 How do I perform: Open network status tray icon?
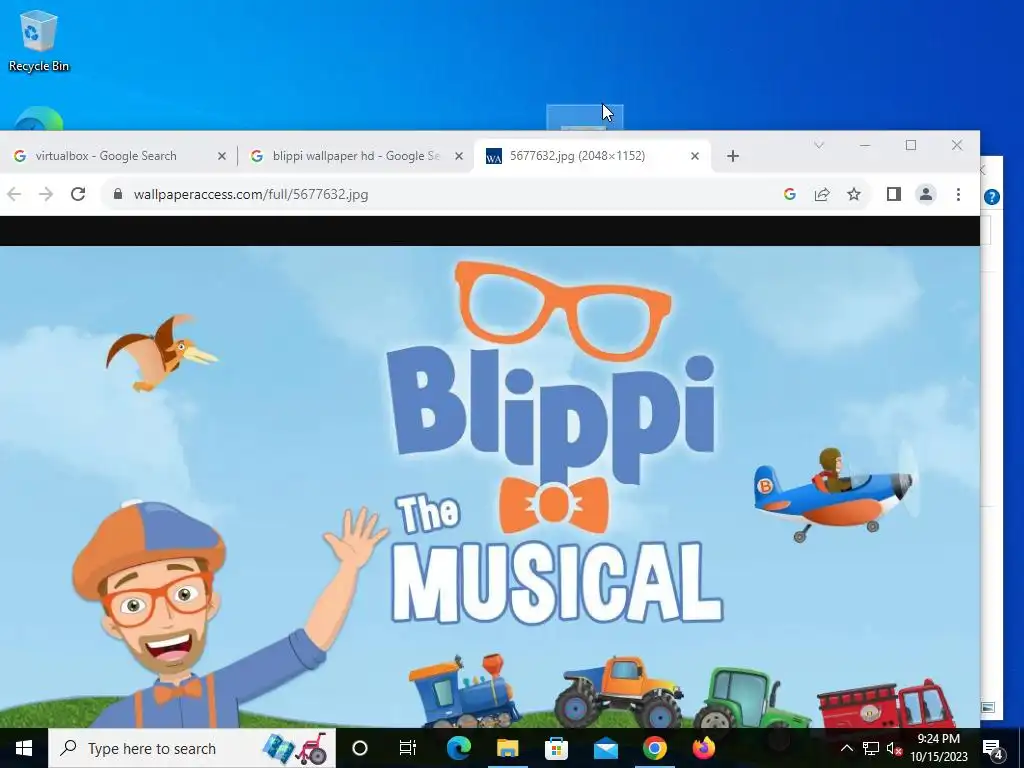pyautogui.click(x=871, y=748)
